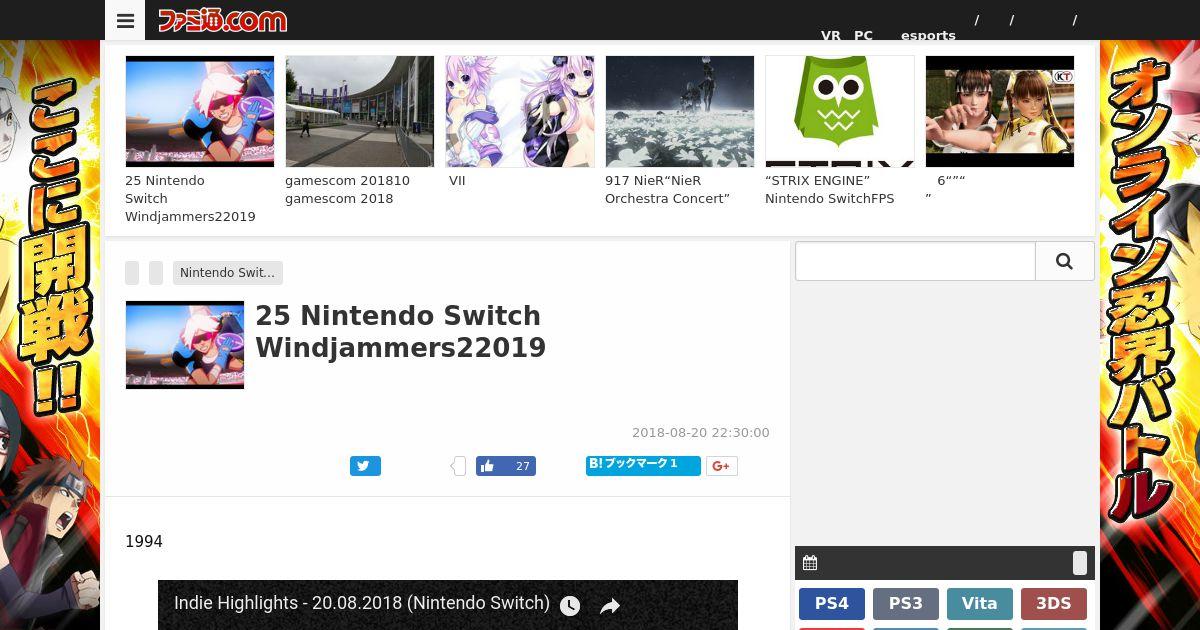Select the 'Nintendo Swit...' tag button
Screen dimensions: 1200x630
227,273
